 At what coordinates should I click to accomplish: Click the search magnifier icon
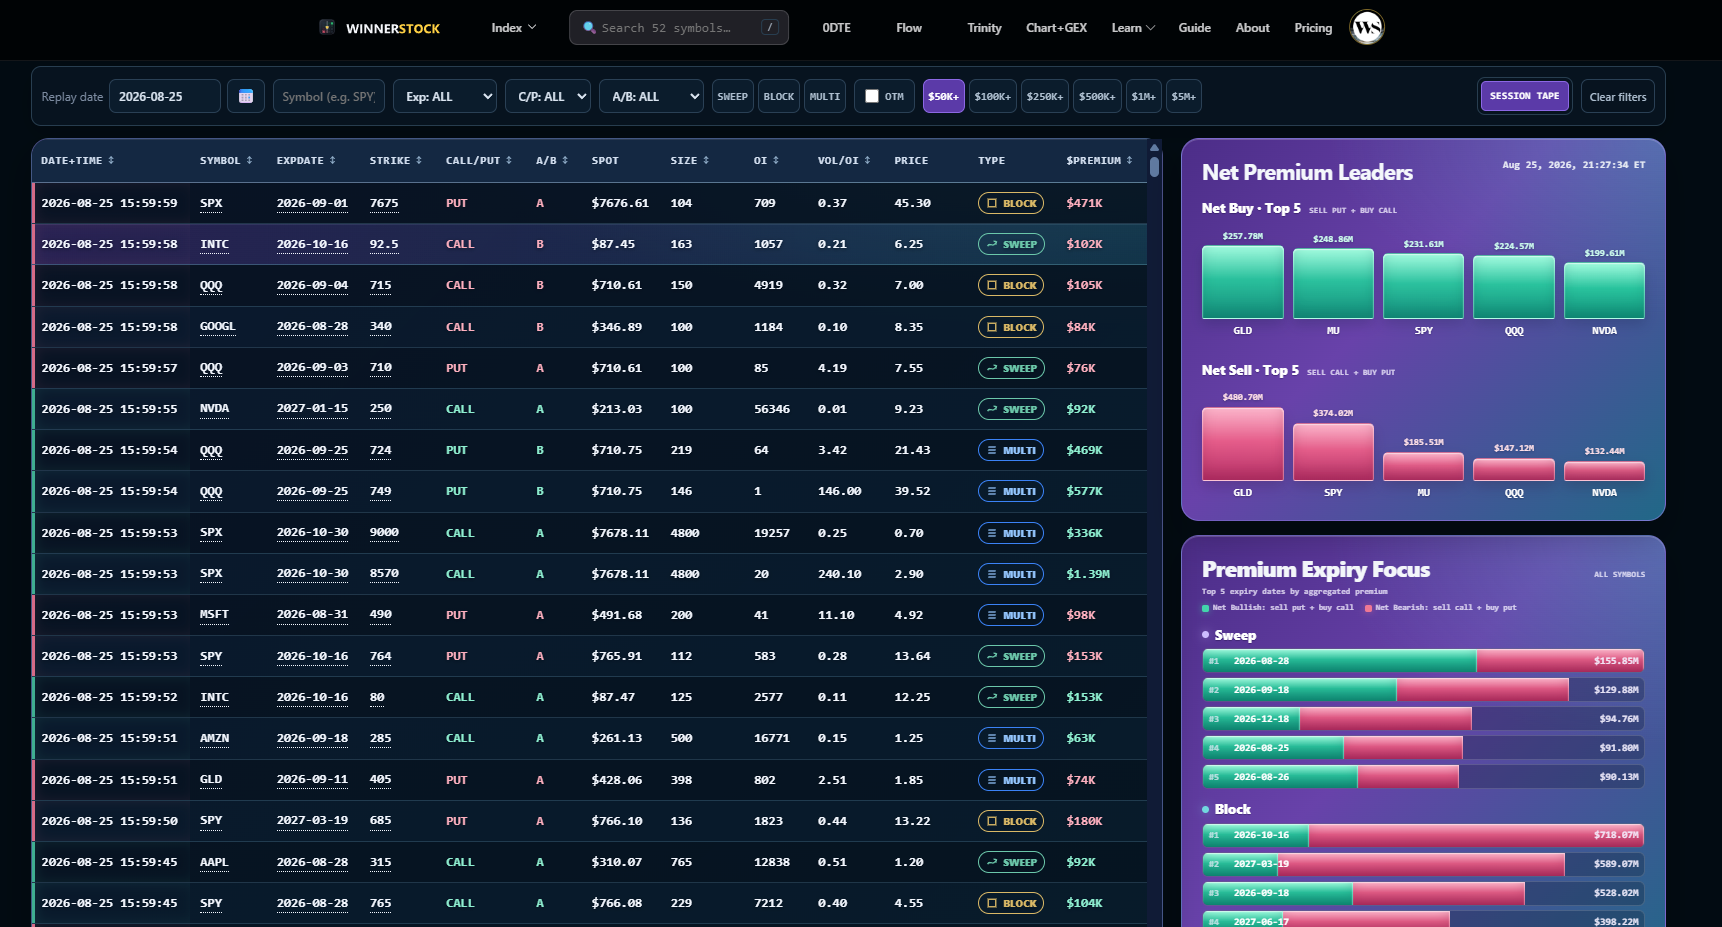click(x=590, y=28)
